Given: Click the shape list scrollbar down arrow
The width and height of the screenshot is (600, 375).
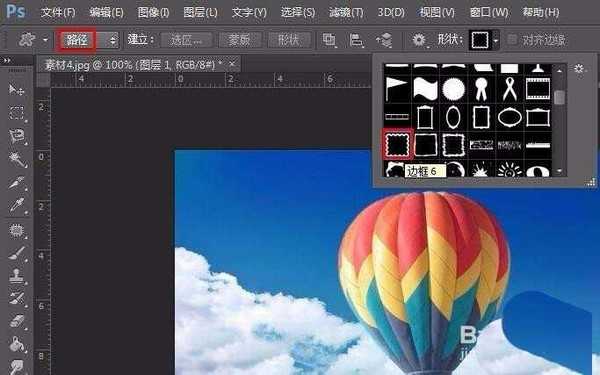Looking at the screenshot, I should pos(559,171).
